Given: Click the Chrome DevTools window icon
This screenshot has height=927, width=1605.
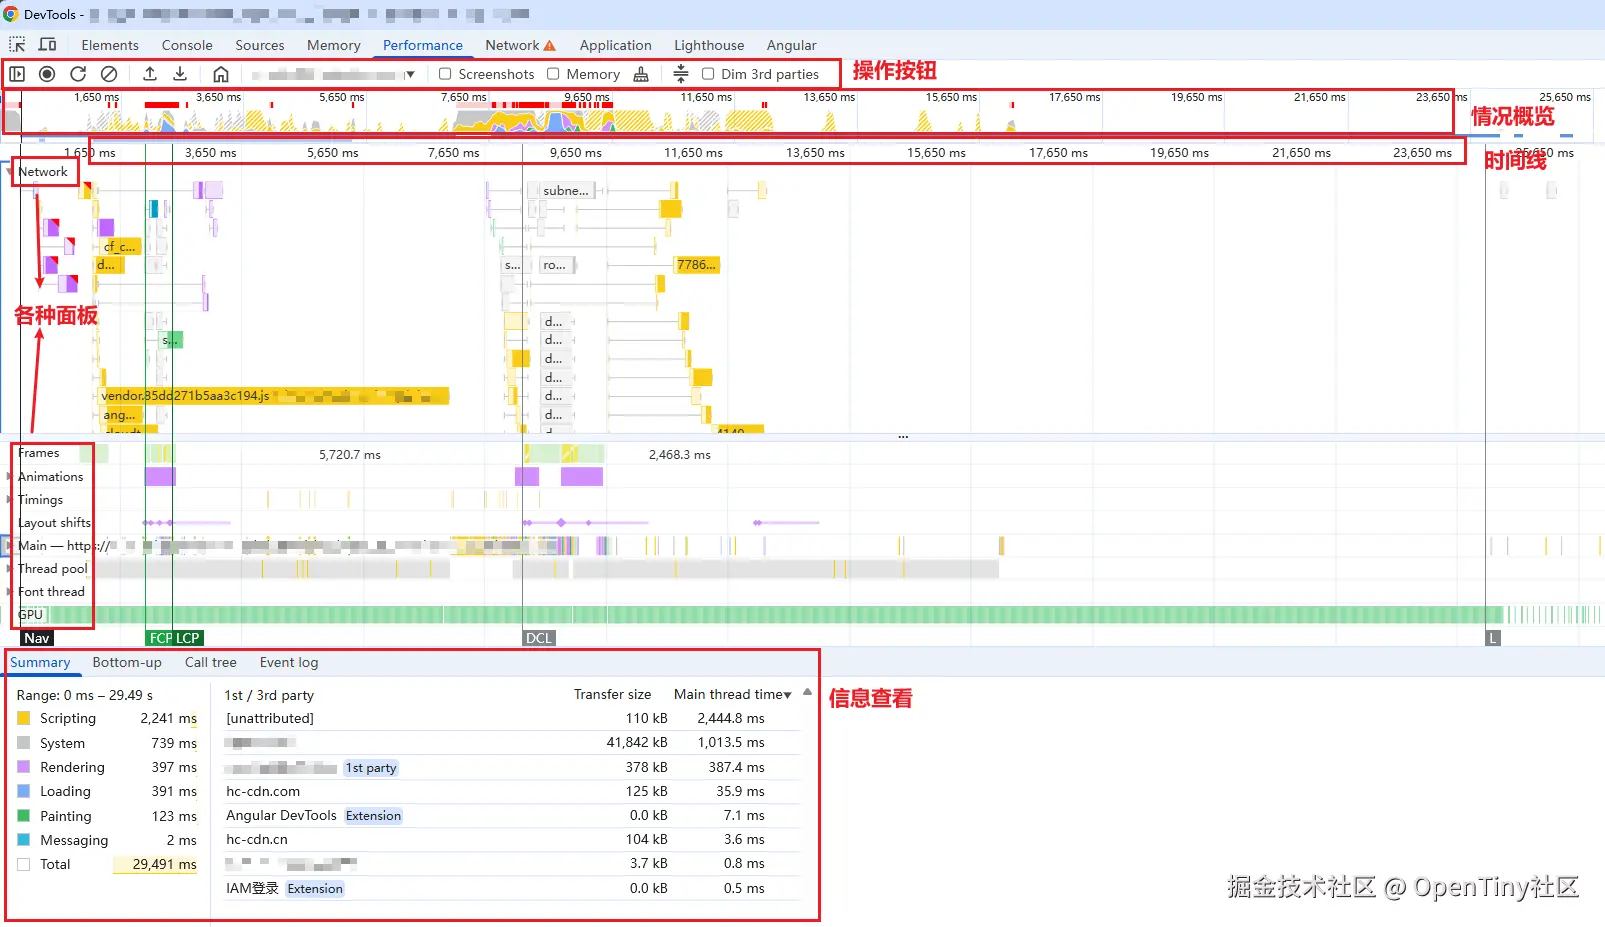Looking at the screenshot, I should 11,14.
